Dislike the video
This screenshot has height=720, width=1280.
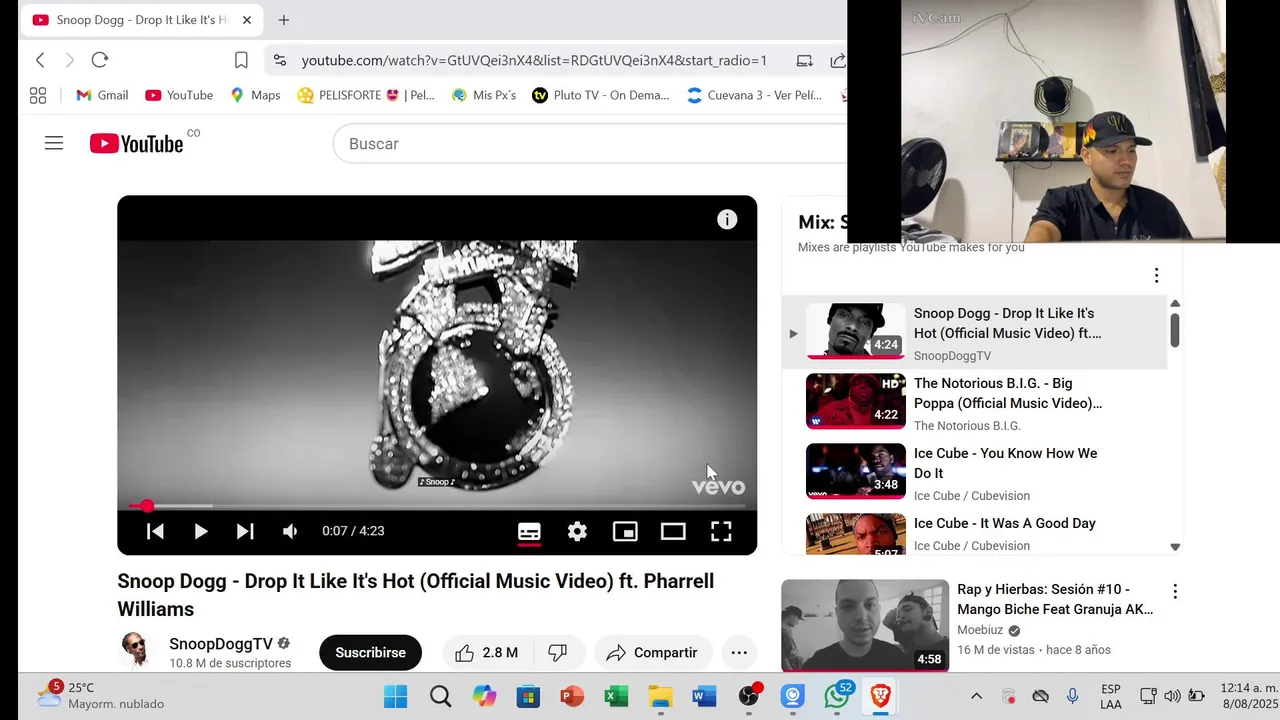558,652
